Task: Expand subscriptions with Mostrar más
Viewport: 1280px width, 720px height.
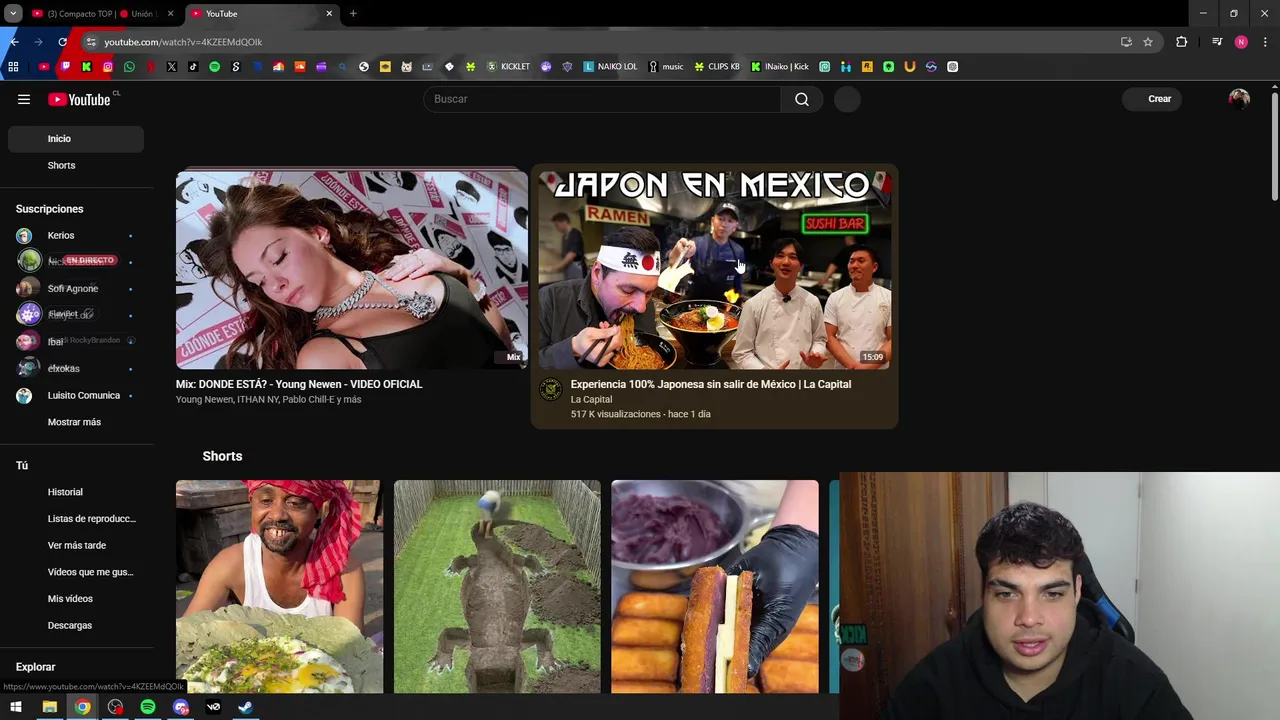Action: click(x=76, y=422)
